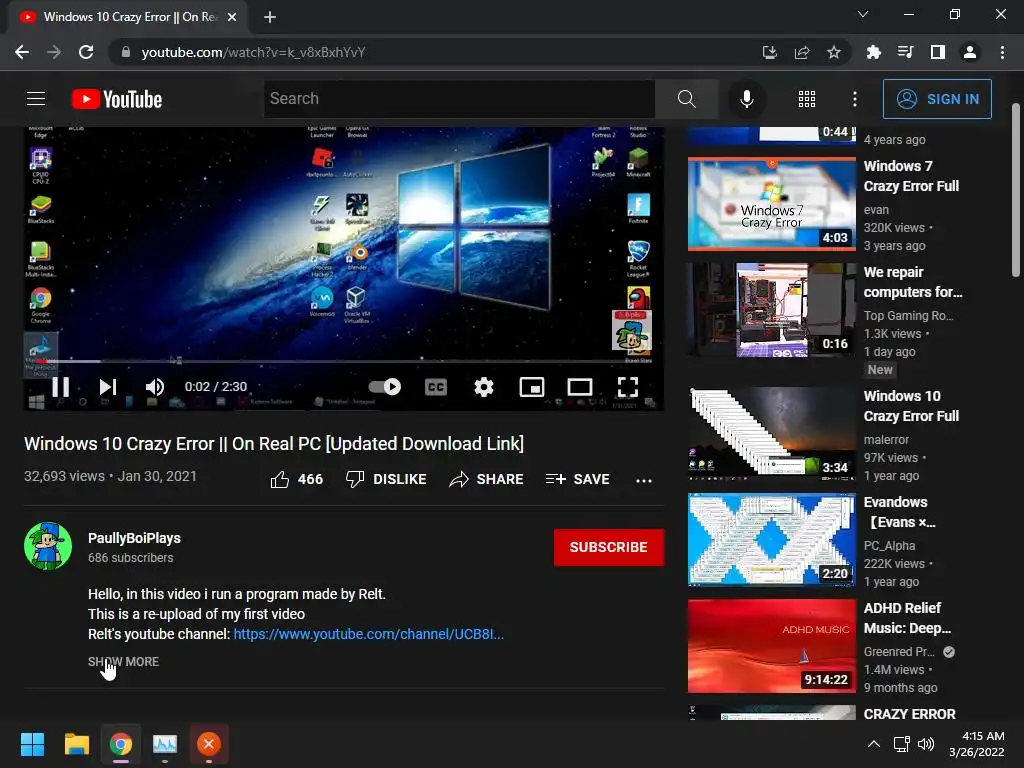The image size is (1024, 768).
Task: Go to YouTube home logo
Action: pos(117,99)
